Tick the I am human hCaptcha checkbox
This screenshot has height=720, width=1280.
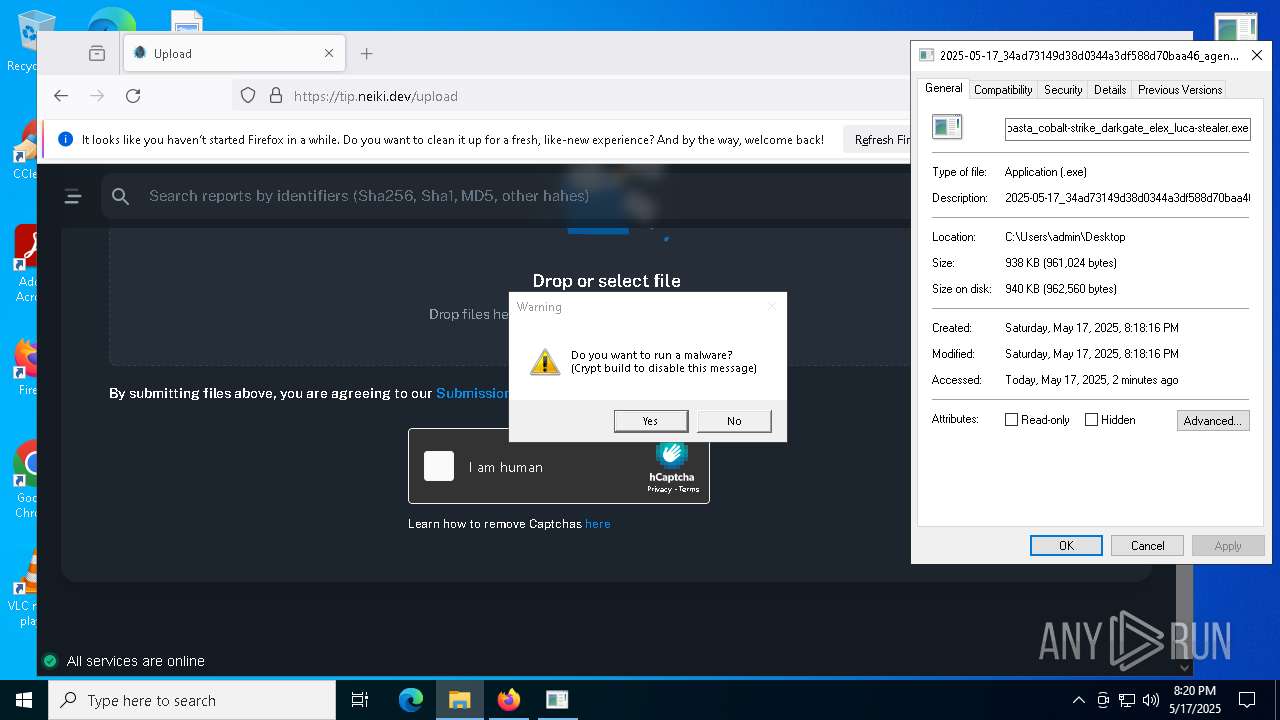439,466
